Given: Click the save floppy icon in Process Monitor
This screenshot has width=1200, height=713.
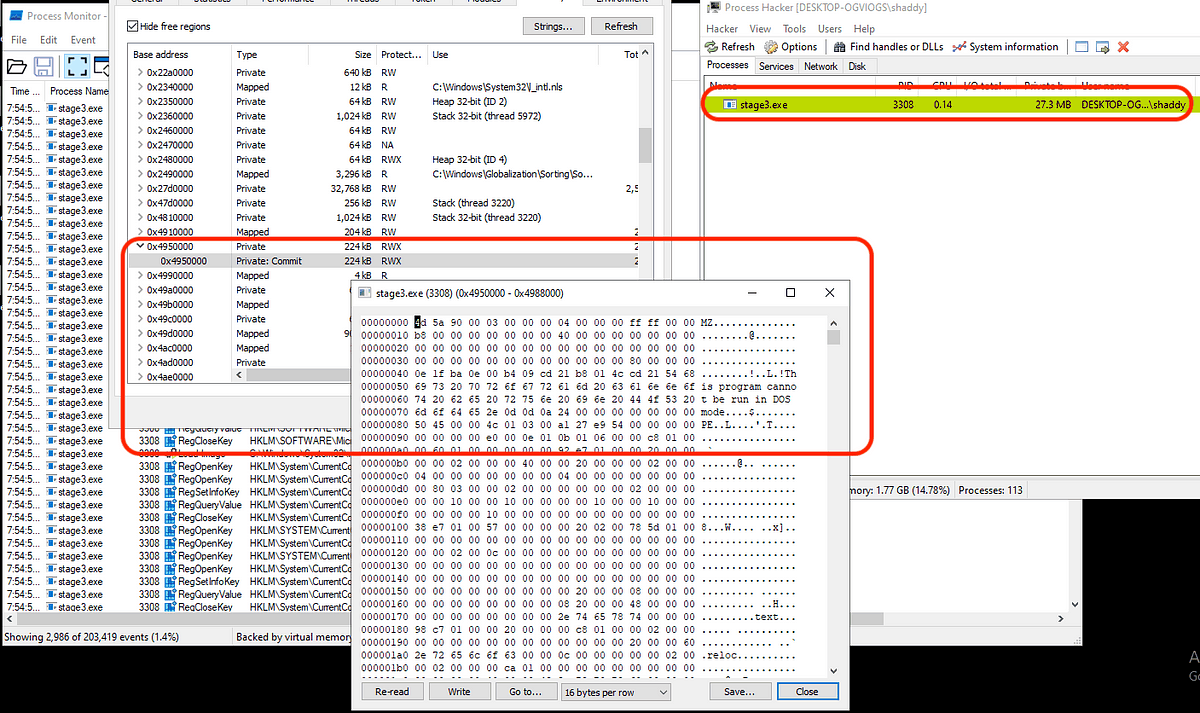Looking at the screenshot, I should (44, 67).
